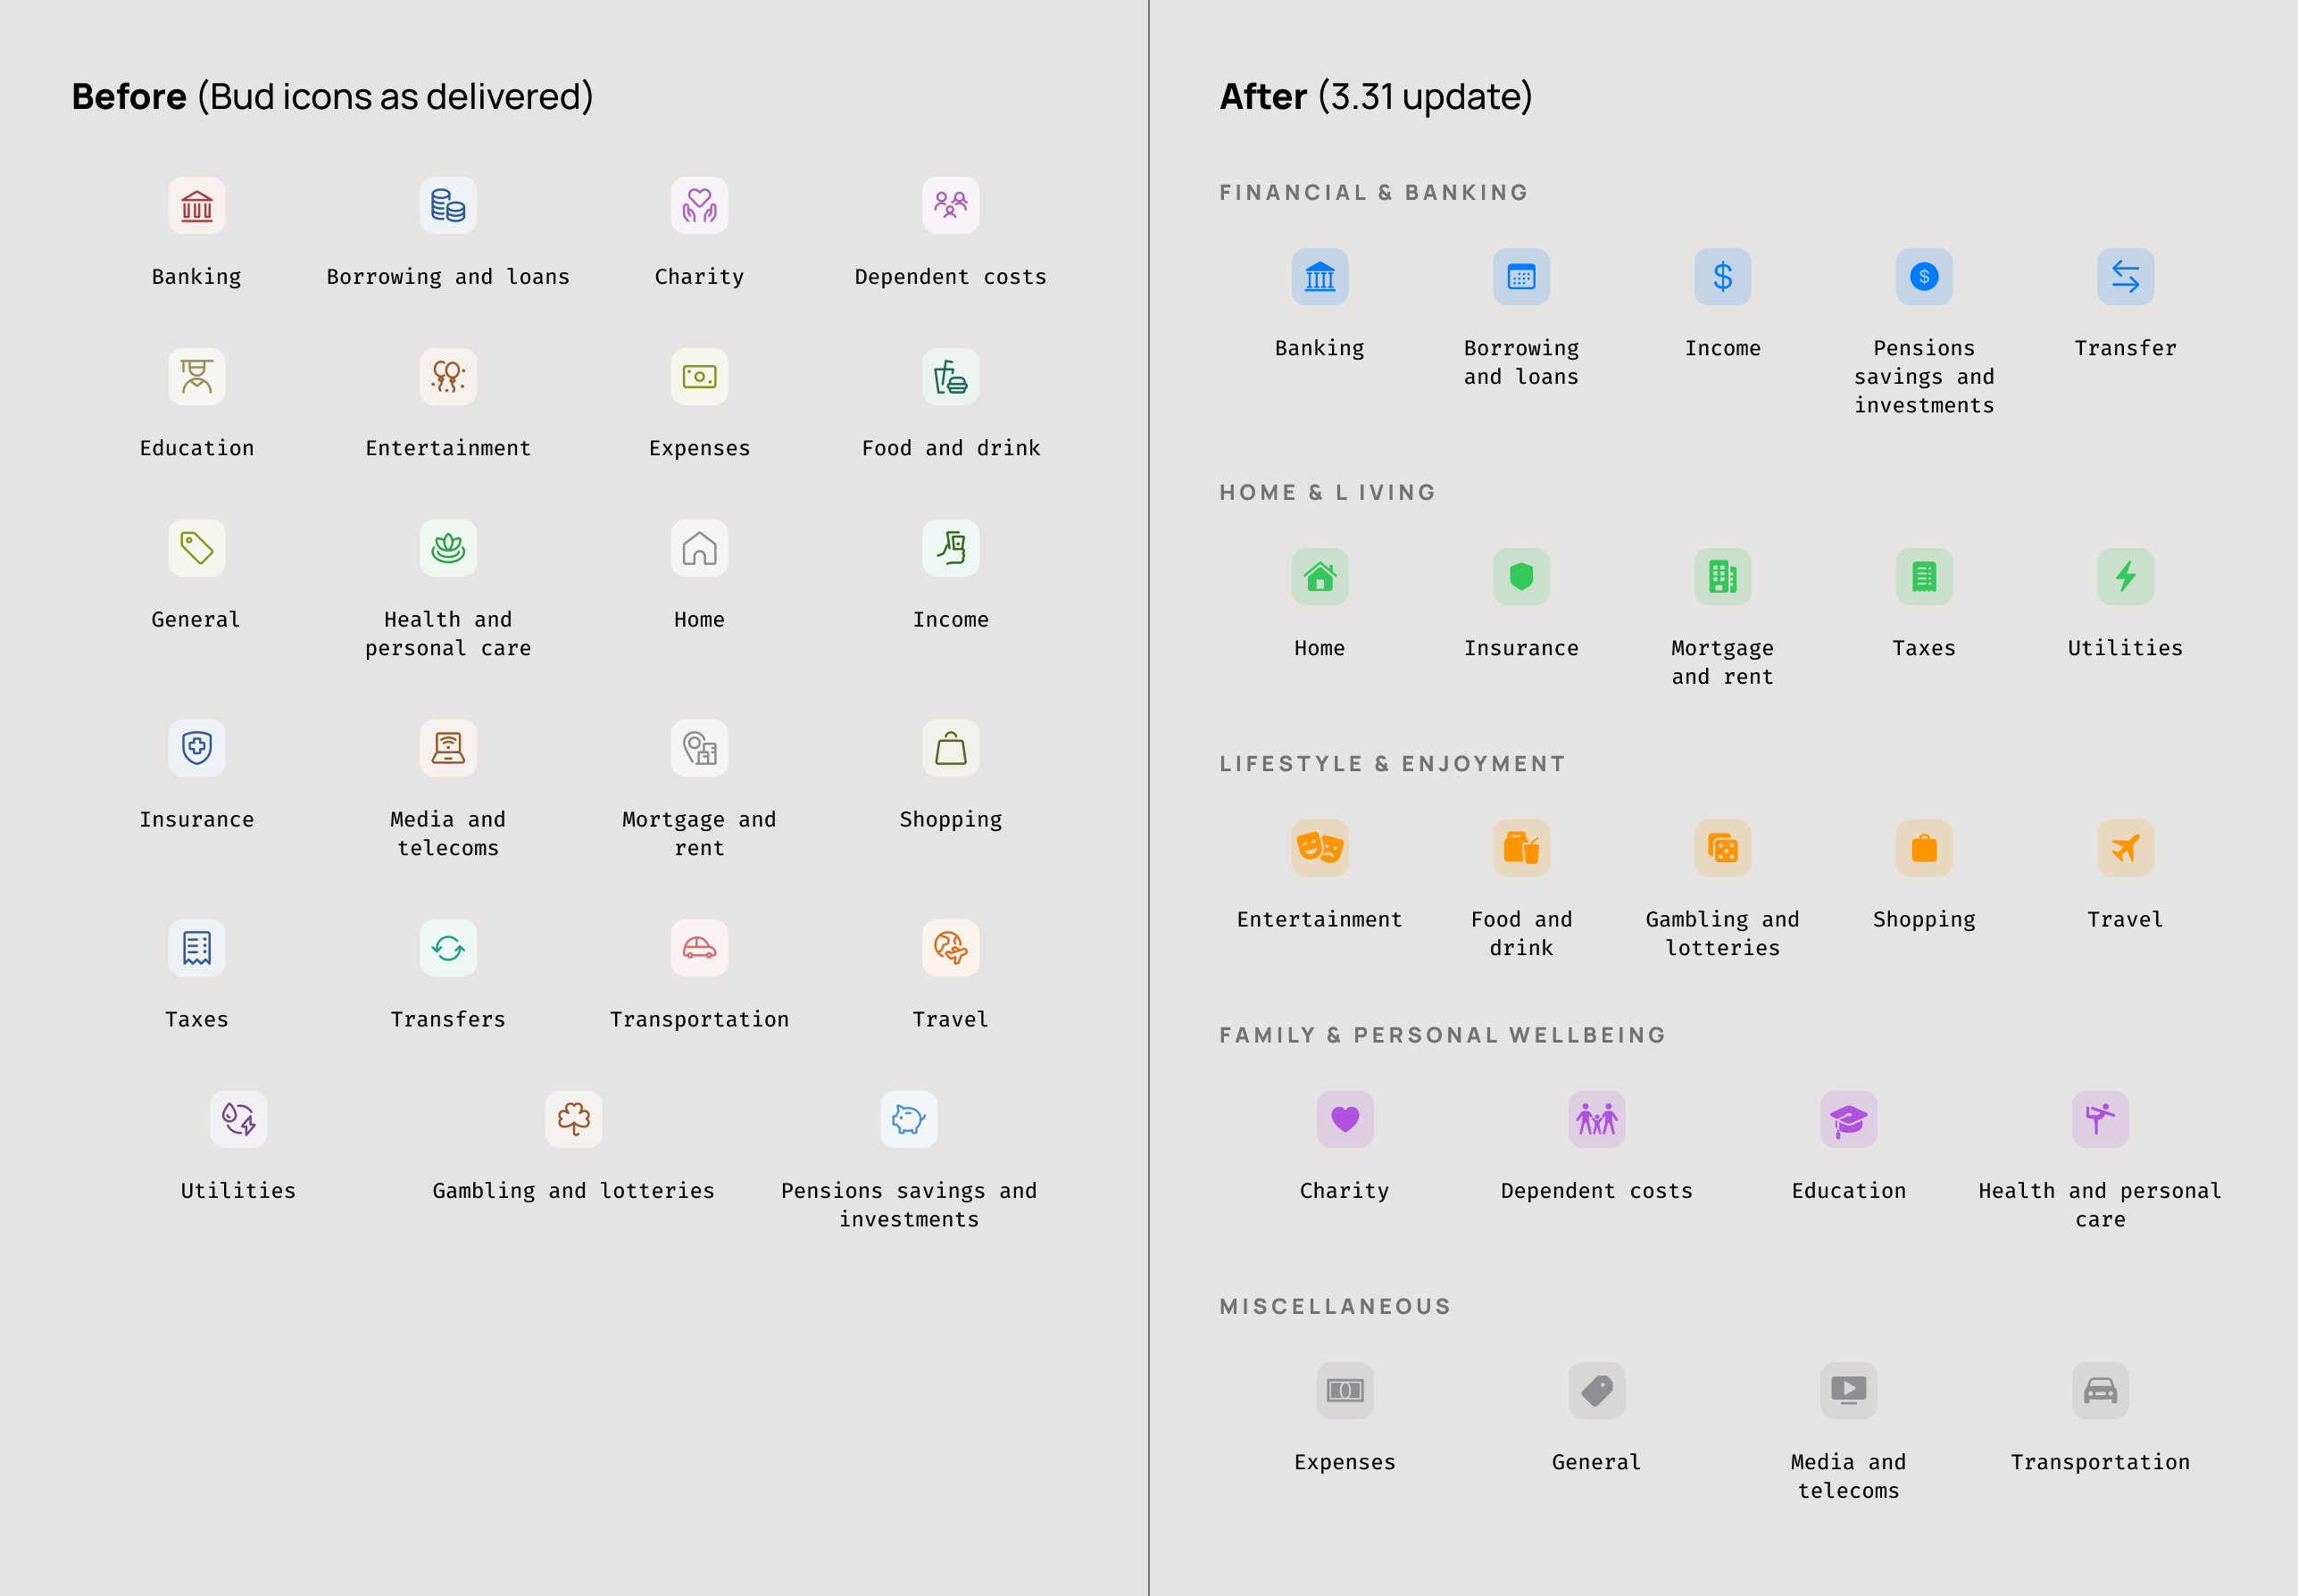Select the blue Transfer arrows icon
The height and width of the screenshot is (1596, 2298).
coord(2125,277)
